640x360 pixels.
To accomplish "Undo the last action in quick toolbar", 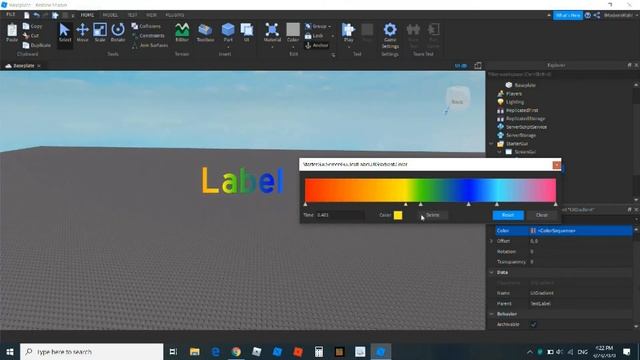I will click(x=36, y=15).
